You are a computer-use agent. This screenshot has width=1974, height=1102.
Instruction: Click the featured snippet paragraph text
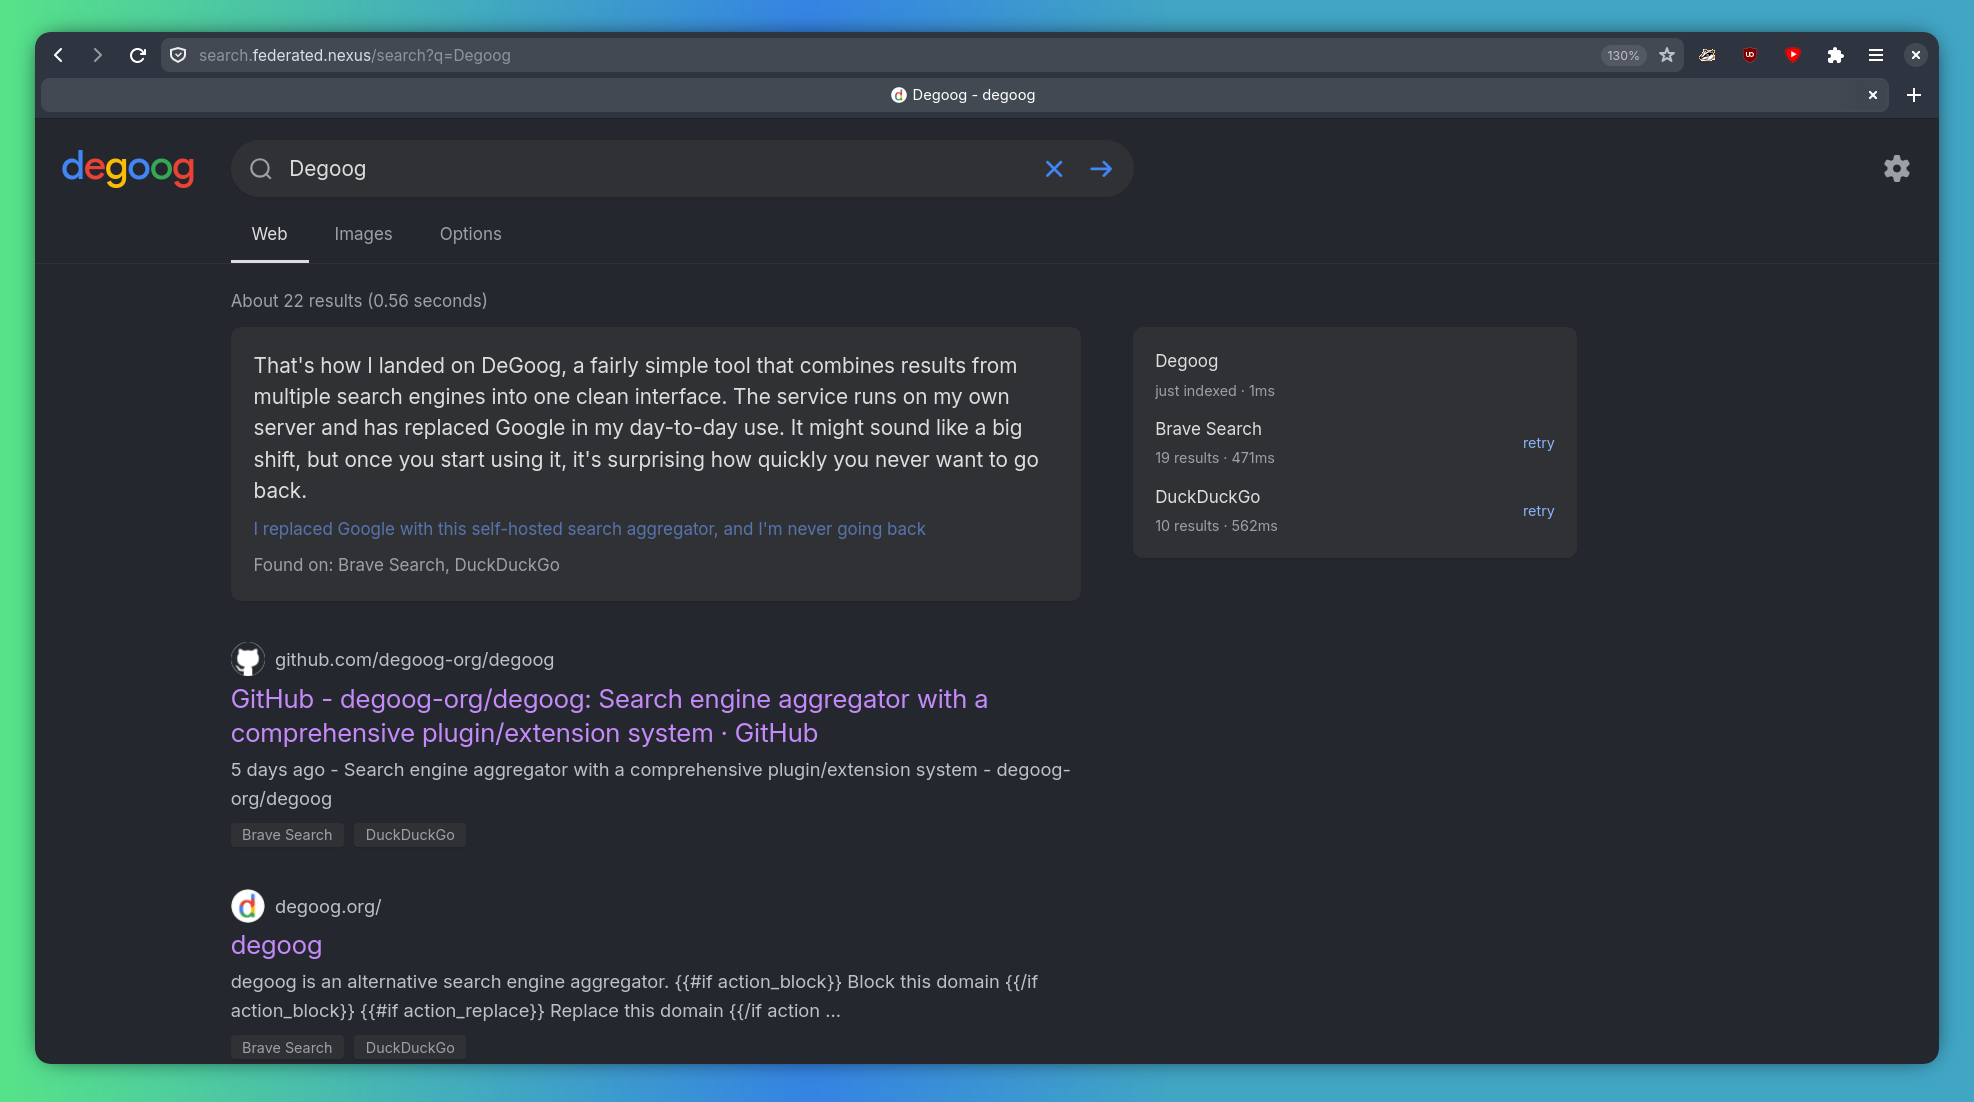point(646,428)
